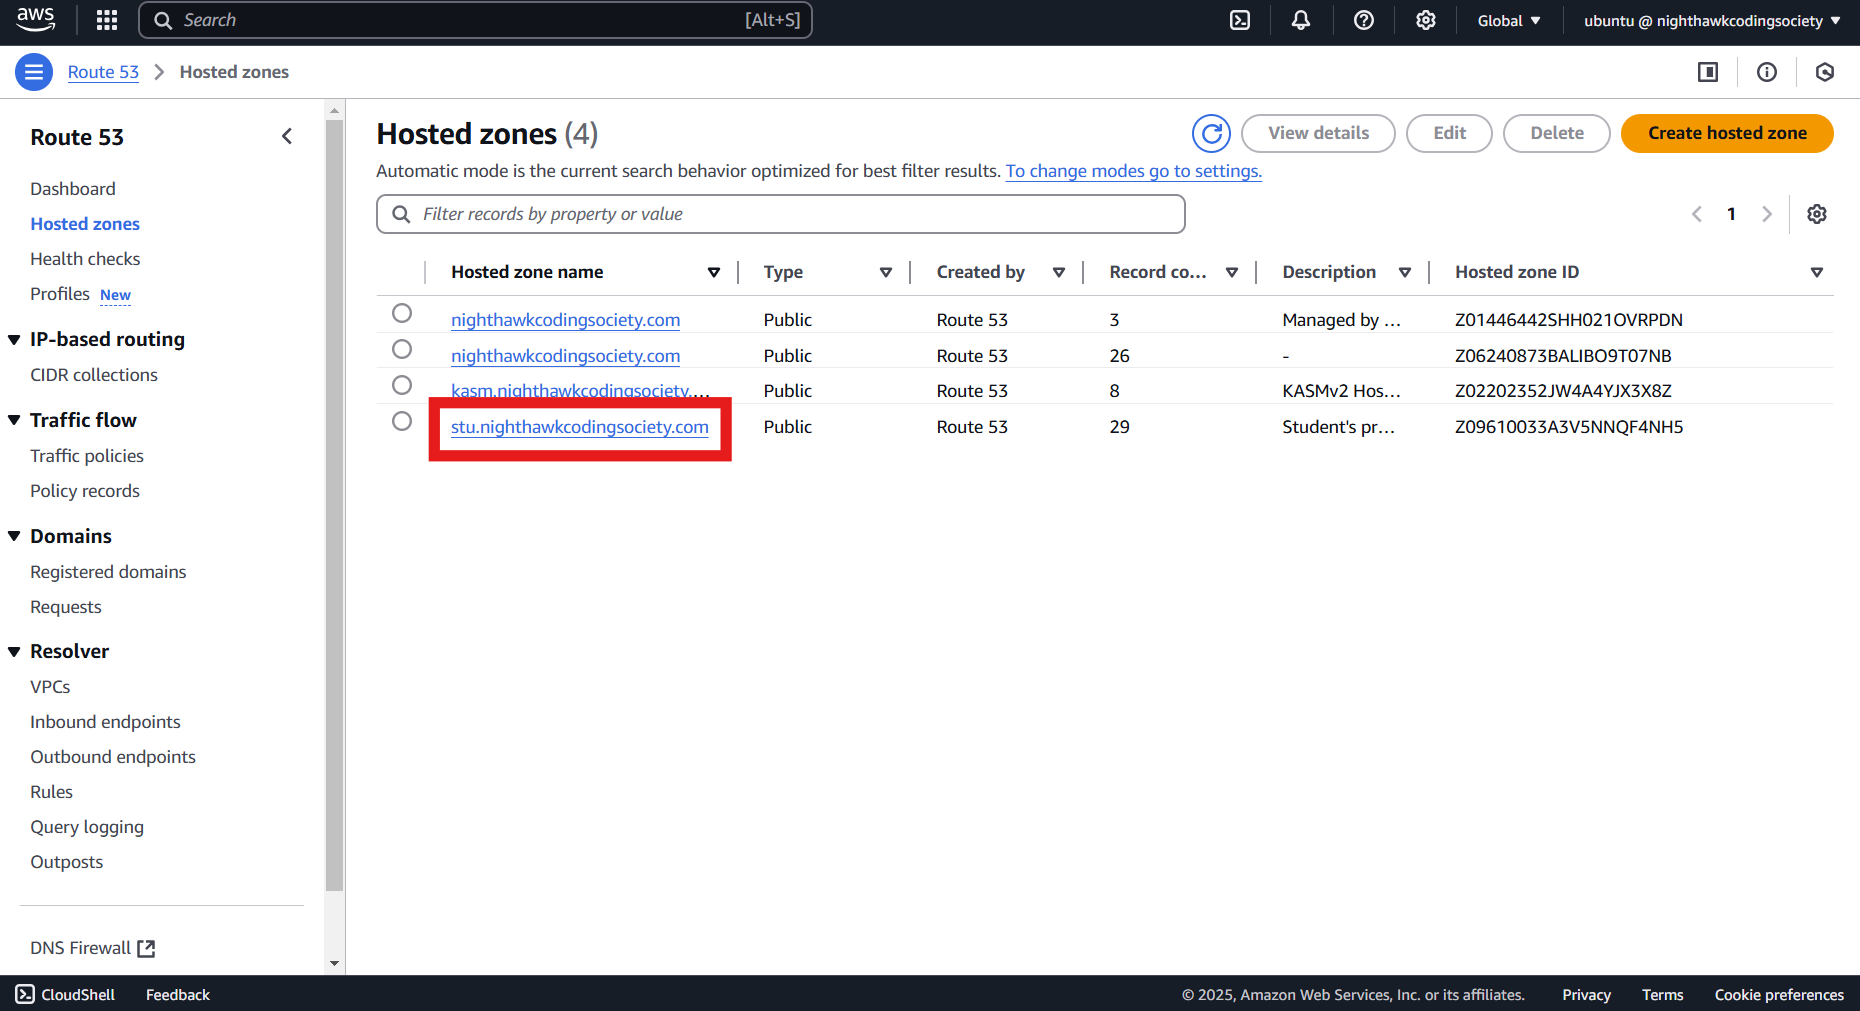Collapse the Resolver section

[x=14, y=652]
